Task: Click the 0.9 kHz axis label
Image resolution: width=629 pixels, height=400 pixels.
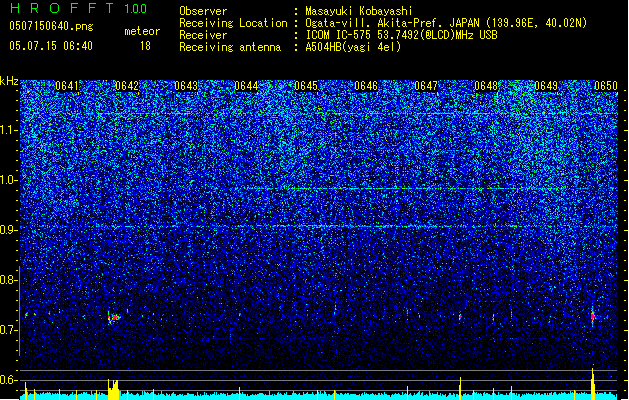Action: 9,230
